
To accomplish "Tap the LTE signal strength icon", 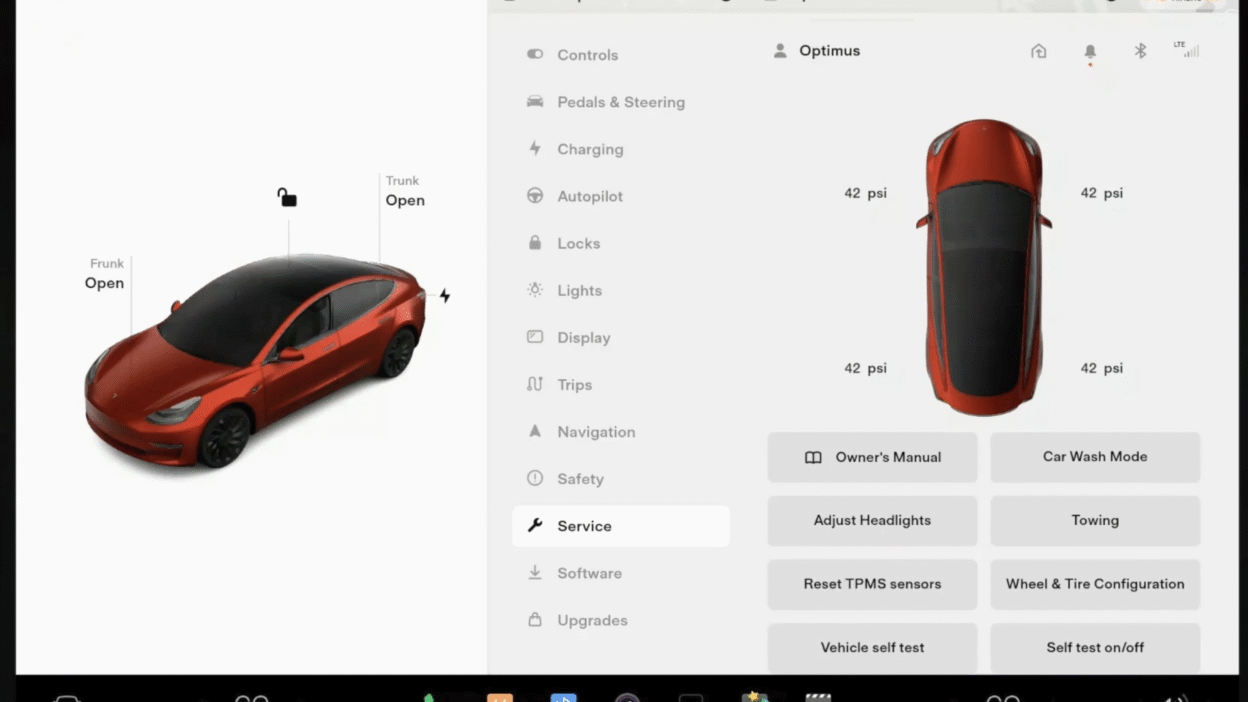I will 1187,50.
